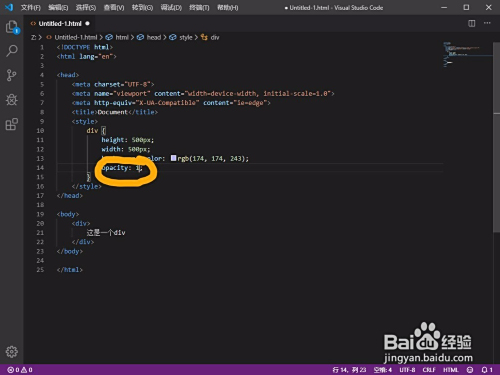Change the HTML language mode in status bar

pyautogui.click(x=451, y=370)
